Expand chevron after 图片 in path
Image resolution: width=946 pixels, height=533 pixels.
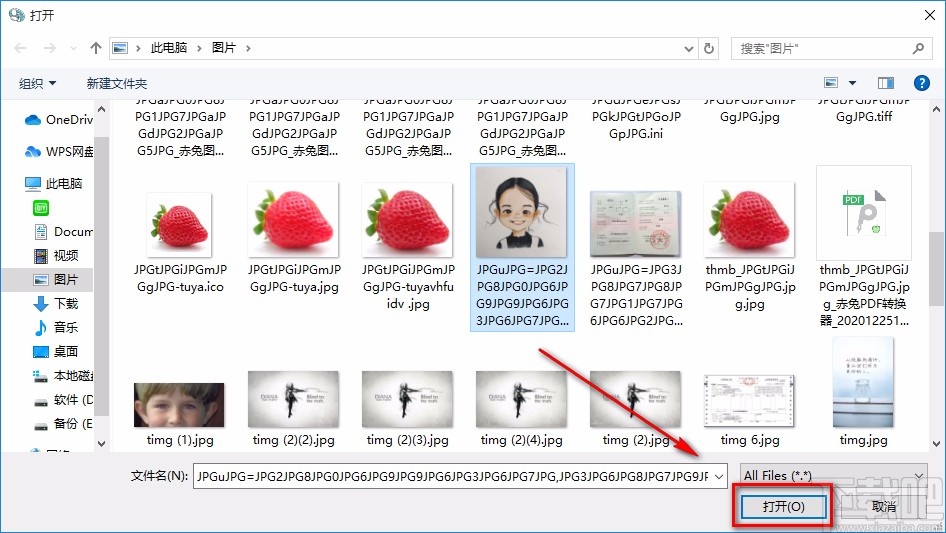[247, 48]
